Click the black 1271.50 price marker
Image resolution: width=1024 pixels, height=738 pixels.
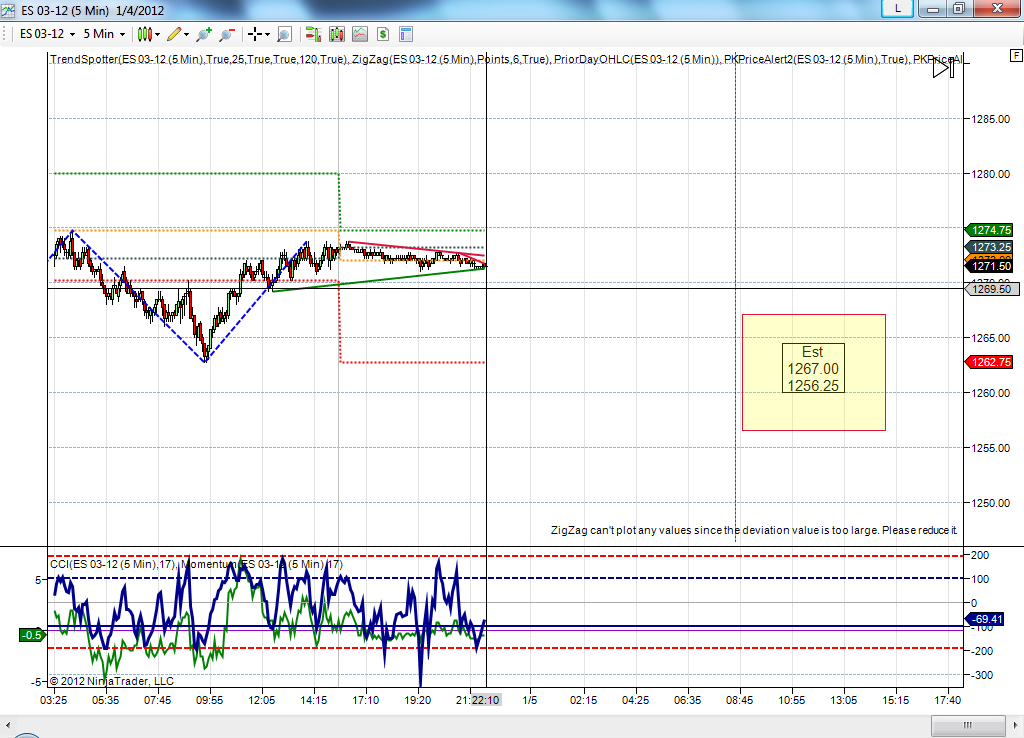coord(989,266)
